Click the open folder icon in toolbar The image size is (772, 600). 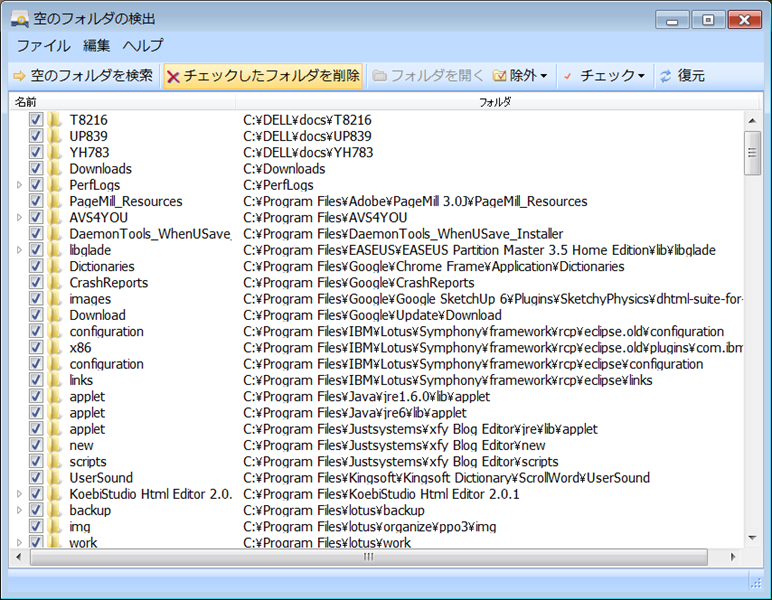tap(379, 76)
